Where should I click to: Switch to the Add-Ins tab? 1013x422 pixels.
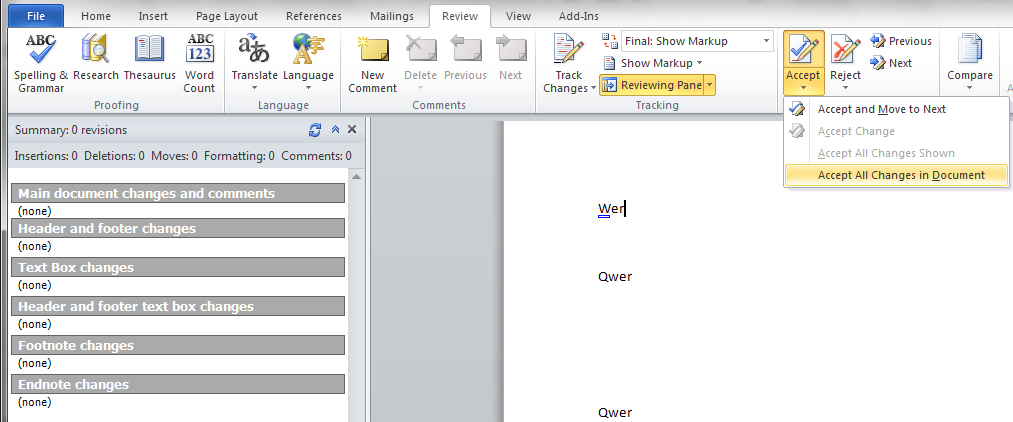tap(578, 16)
